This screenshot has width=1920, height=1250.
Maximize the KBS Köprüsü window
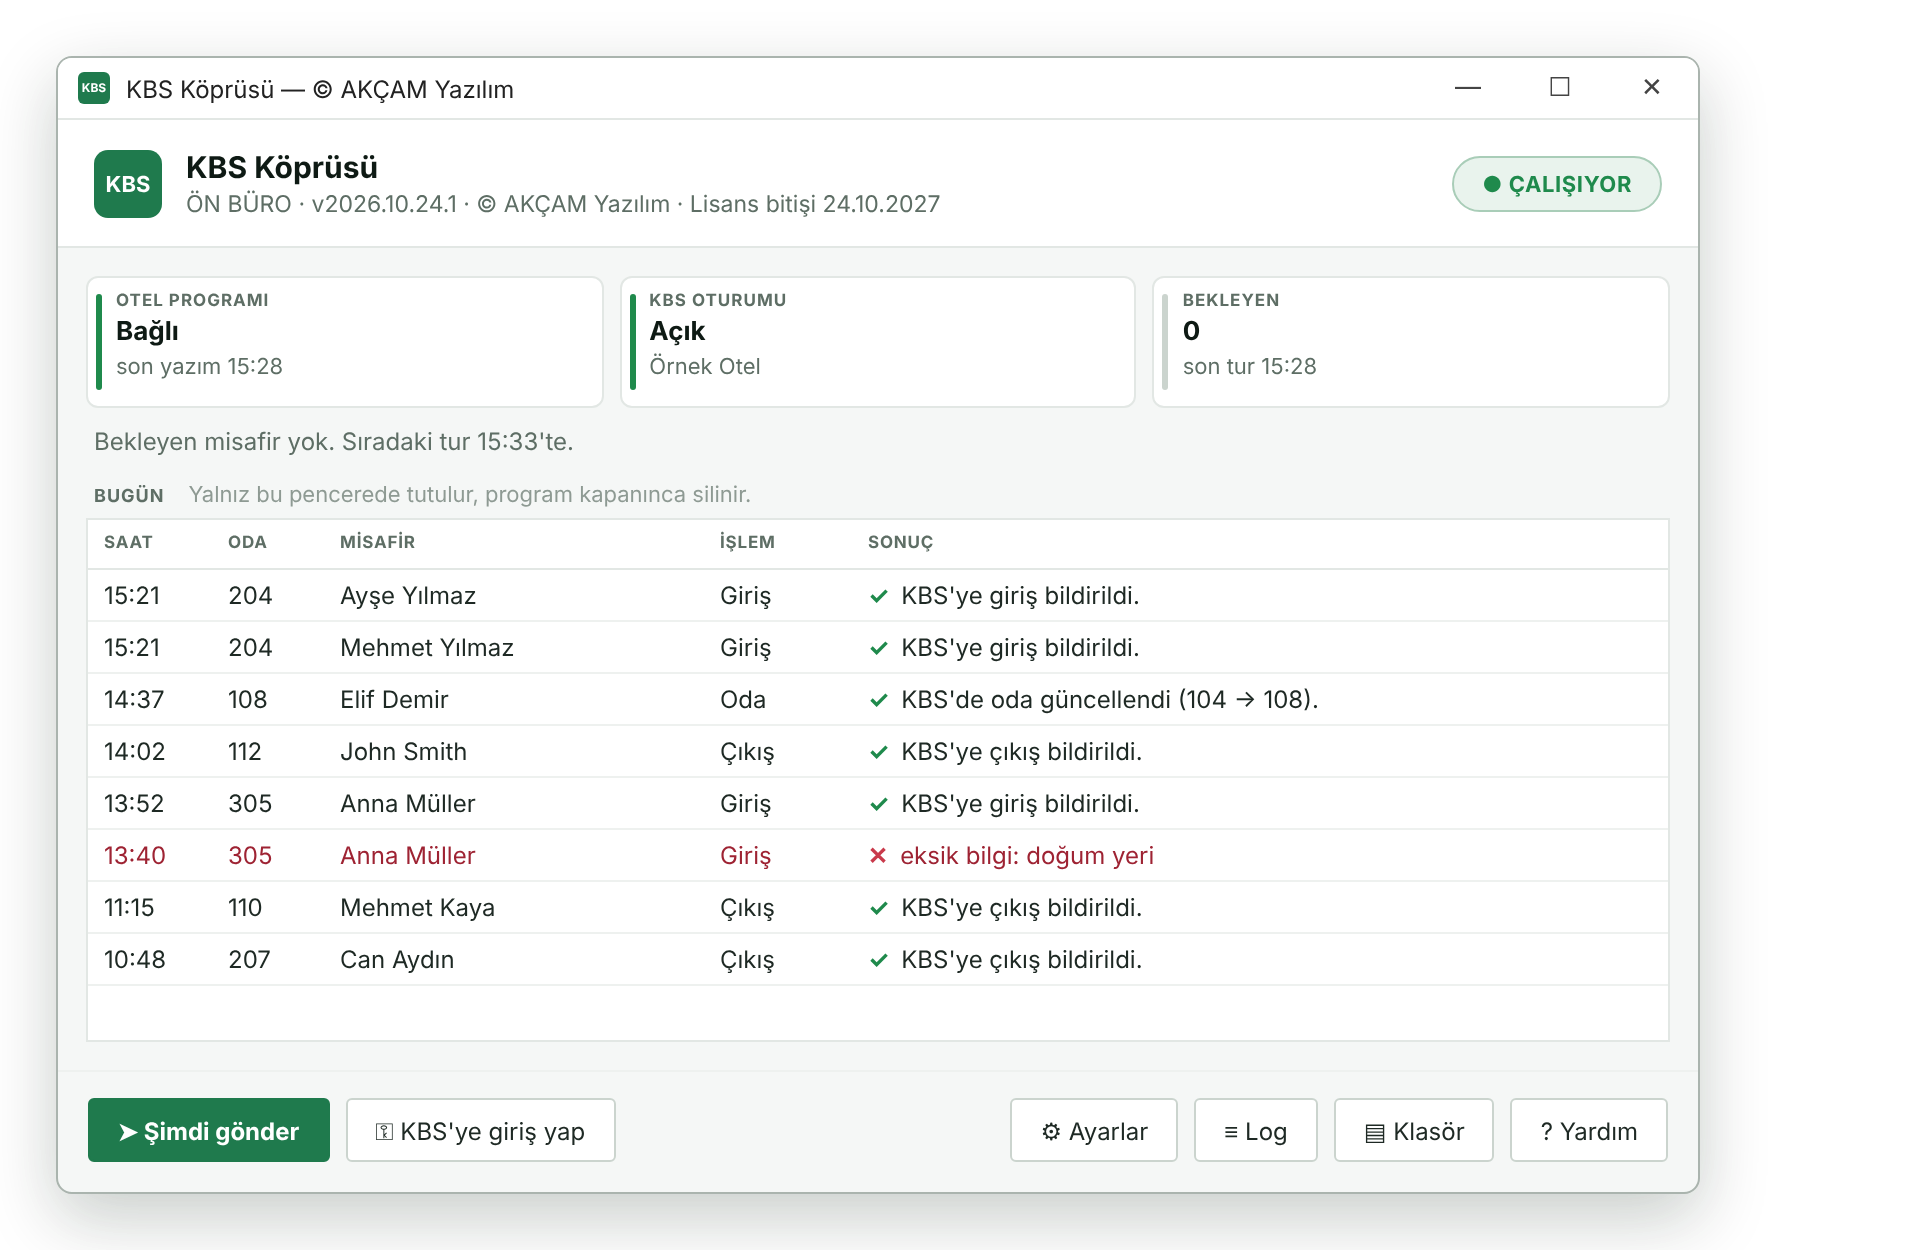[1560, 88]
